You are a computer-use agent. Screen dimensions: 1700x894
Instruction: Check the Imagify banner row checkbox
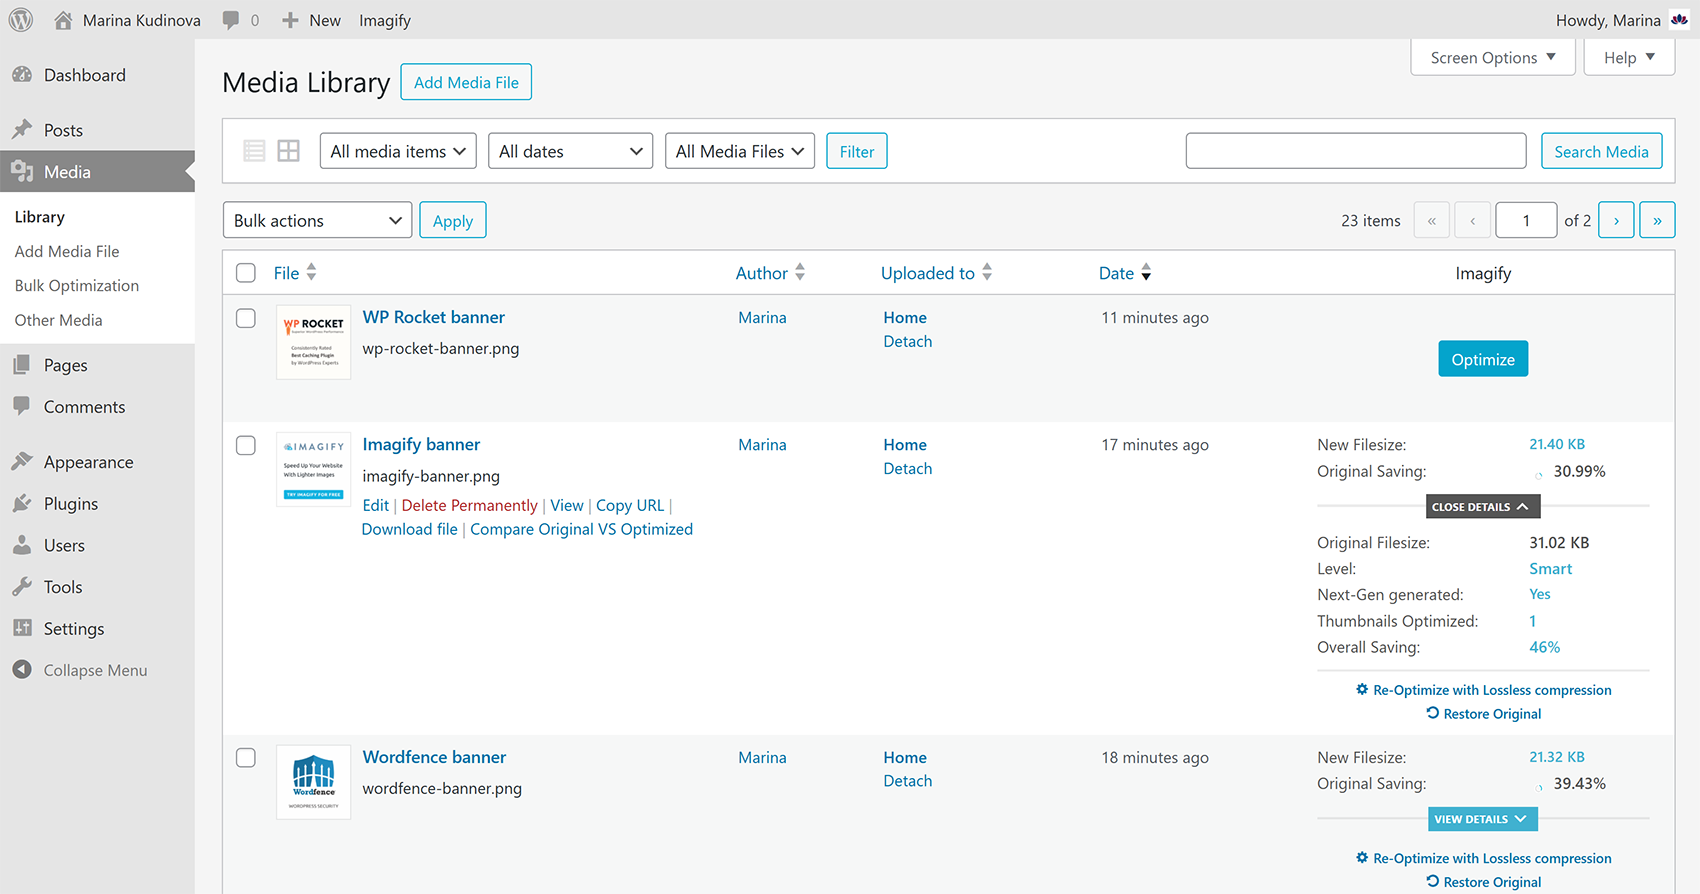tap(246, 445)
